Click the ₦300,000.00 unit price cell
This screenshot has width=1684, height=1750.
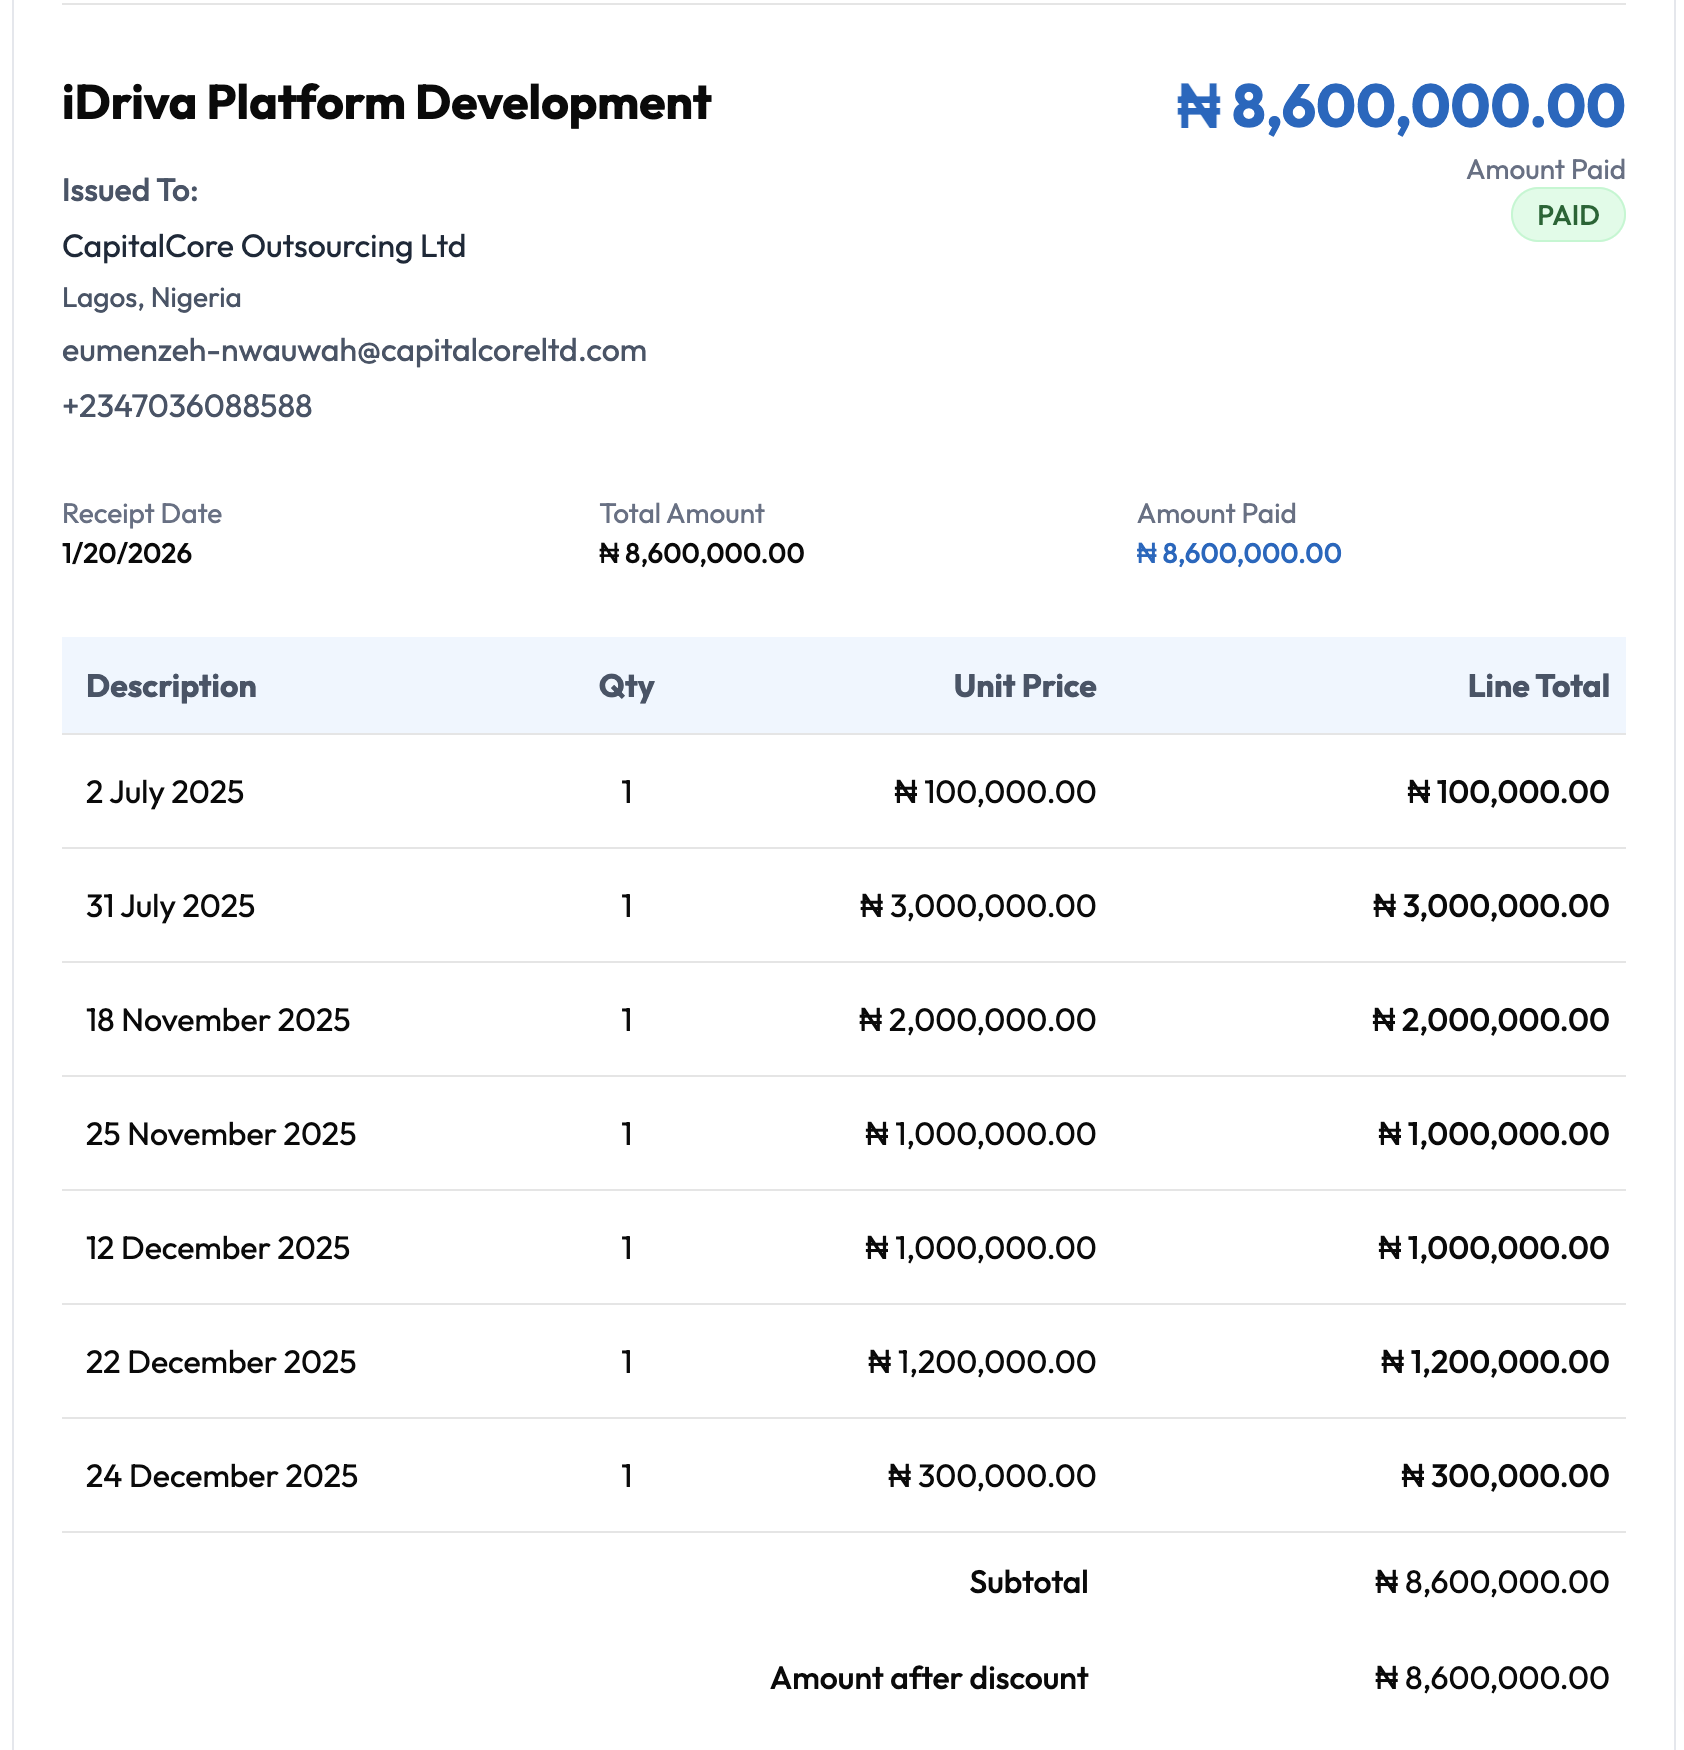click(x=992, y=1476)
